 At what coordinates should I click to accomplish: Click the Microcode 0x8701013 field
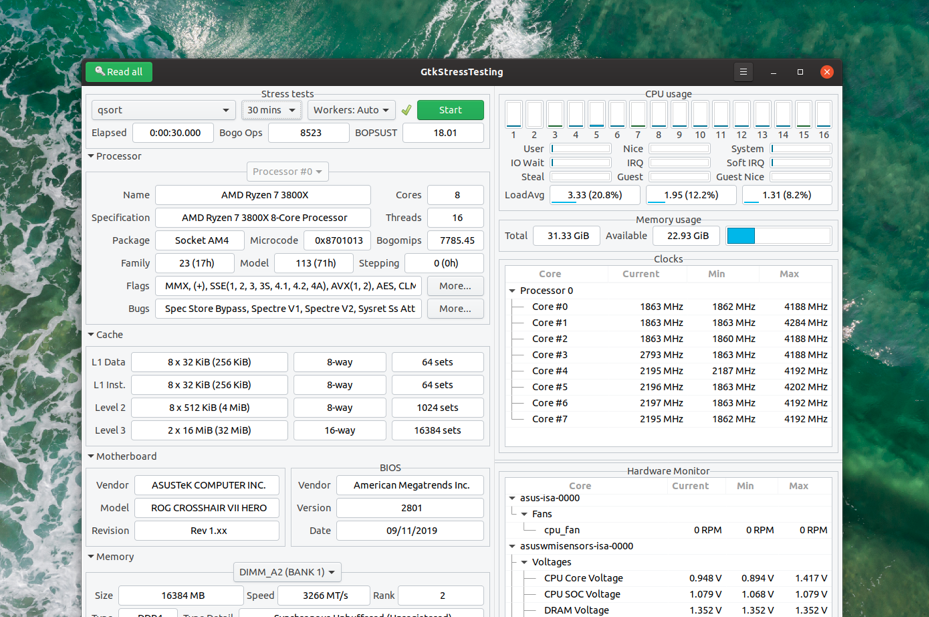(337, 240)
